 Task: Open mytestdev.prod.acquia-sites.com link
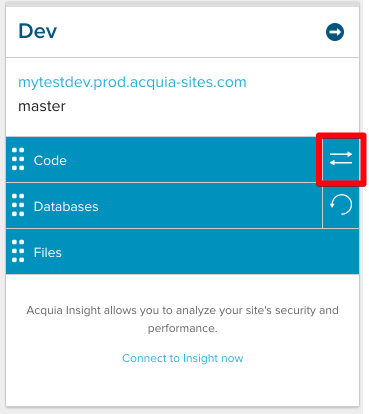pos(132,82)
